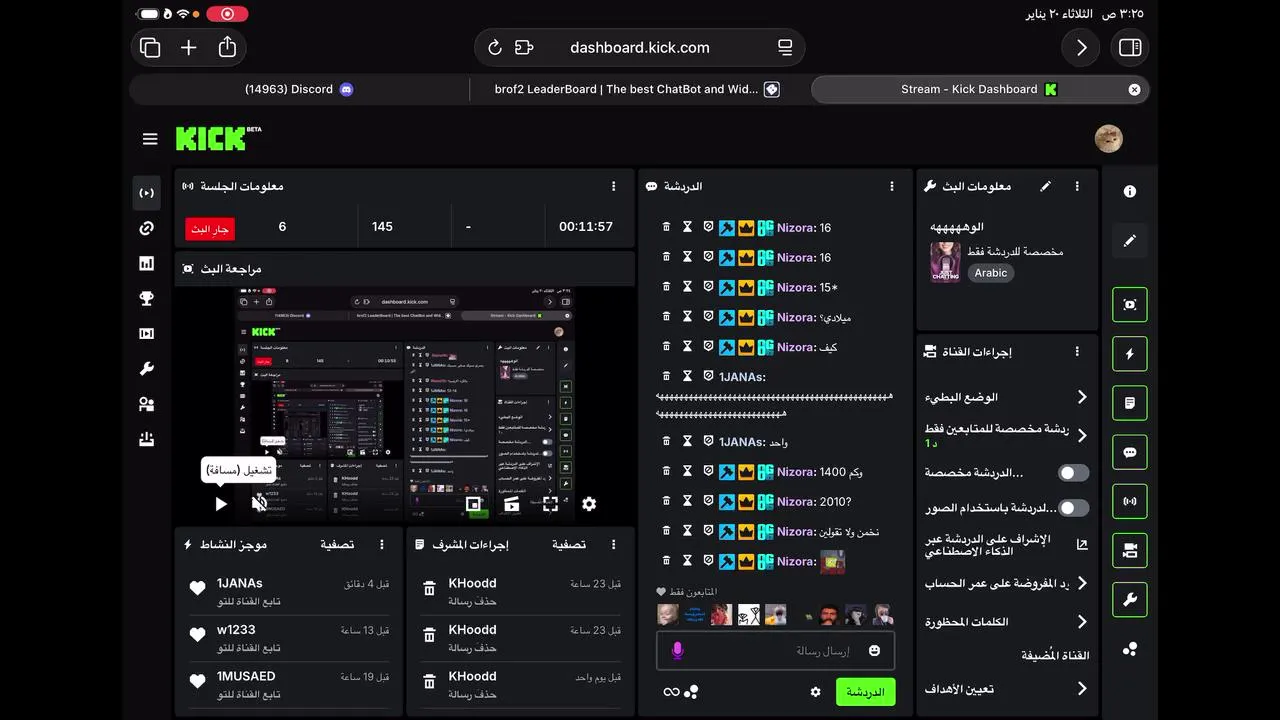Open chat panel three-dot menu

(892, 186)
